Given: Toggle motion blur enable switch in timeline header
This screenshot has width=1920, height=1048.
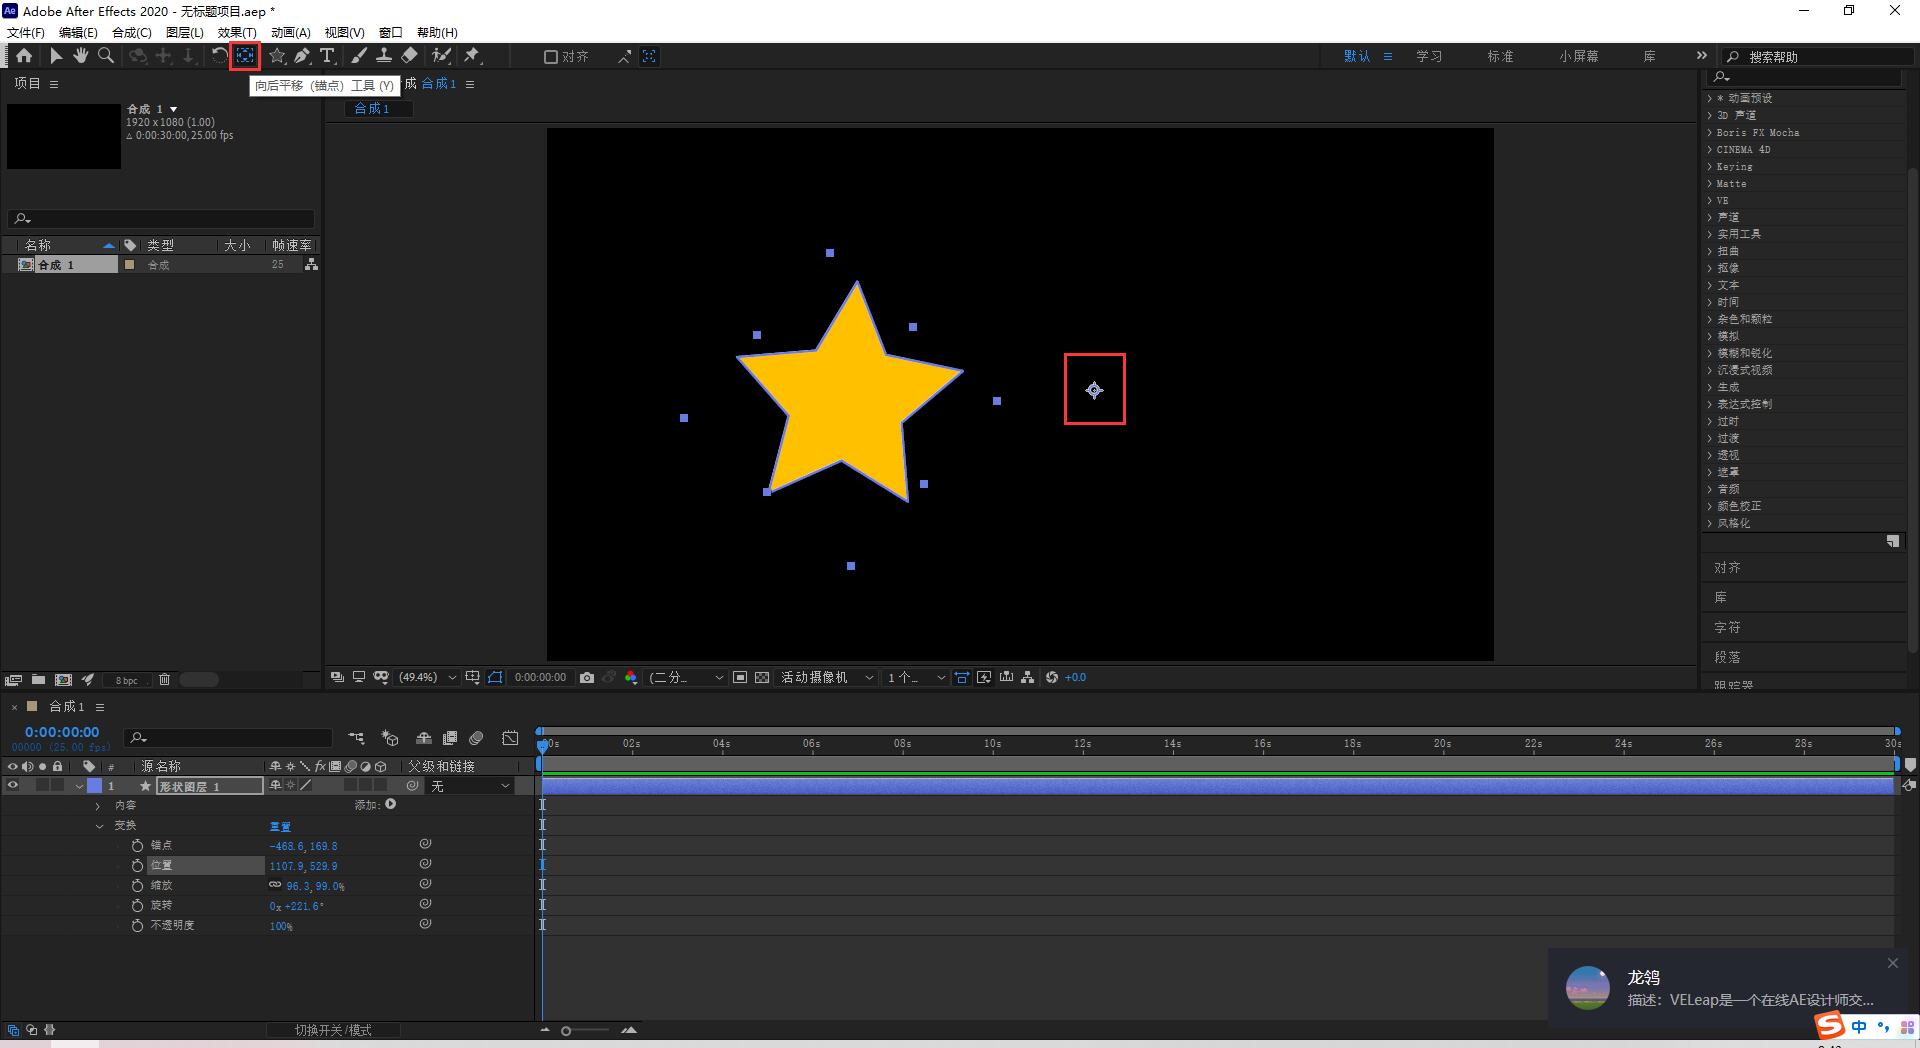Looking at the screenshot, I should click(x=477, y=738).
